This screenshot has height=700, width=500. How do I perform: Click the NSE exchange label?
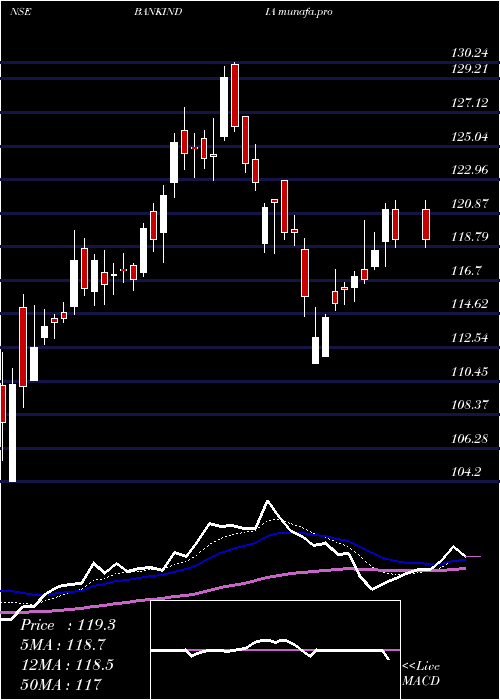click(x=20, y=12)
